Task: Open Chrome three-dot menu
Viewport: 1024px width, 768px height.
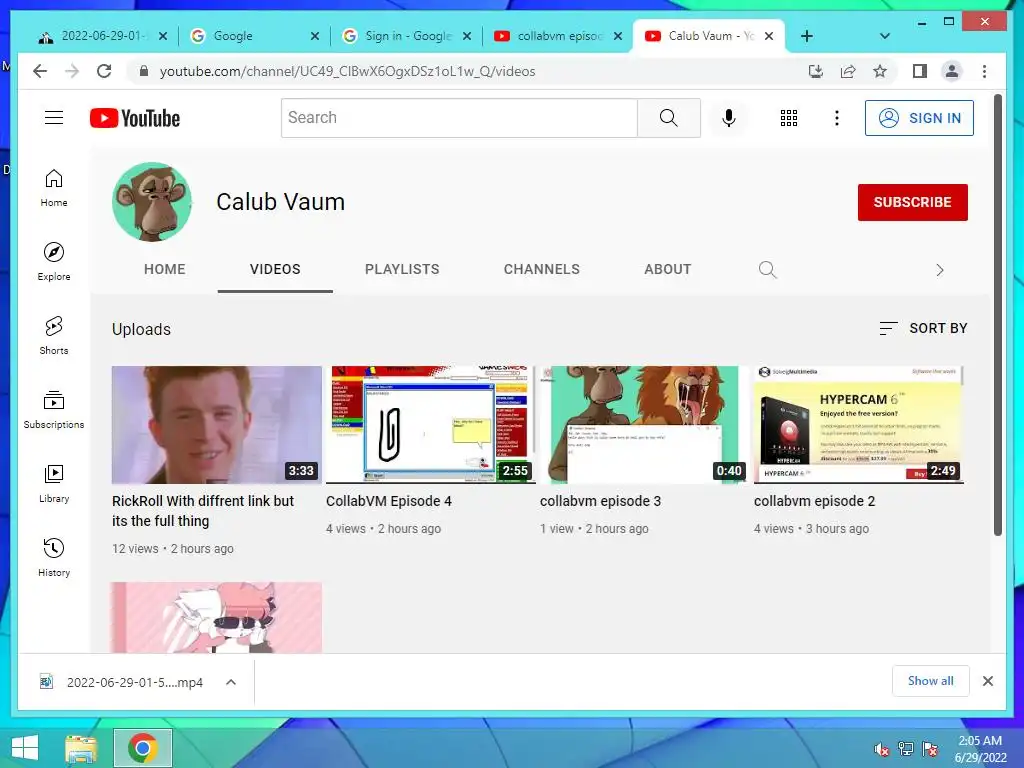Action: pos(984,71)
